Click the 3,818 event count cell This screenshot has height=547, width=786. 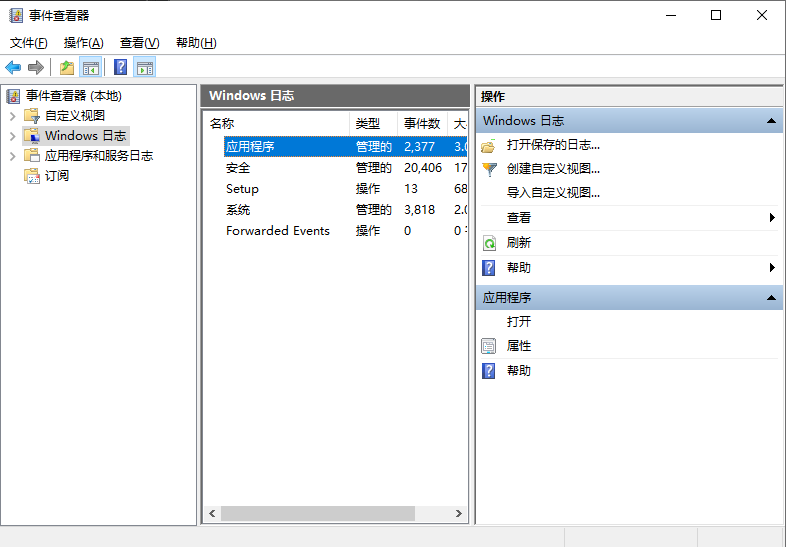tap(420, 210)
